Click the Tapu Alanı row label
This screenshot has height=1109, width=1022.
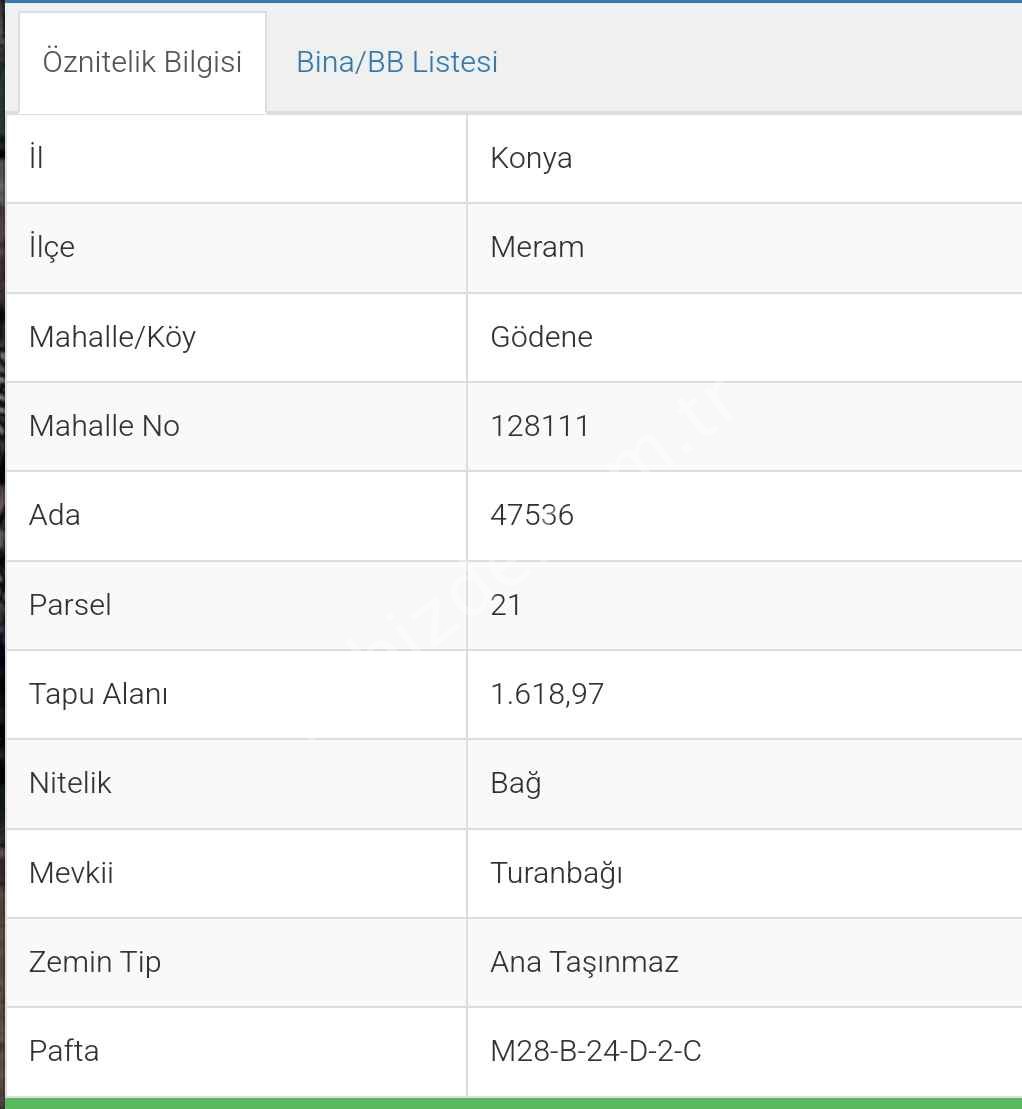98,694
